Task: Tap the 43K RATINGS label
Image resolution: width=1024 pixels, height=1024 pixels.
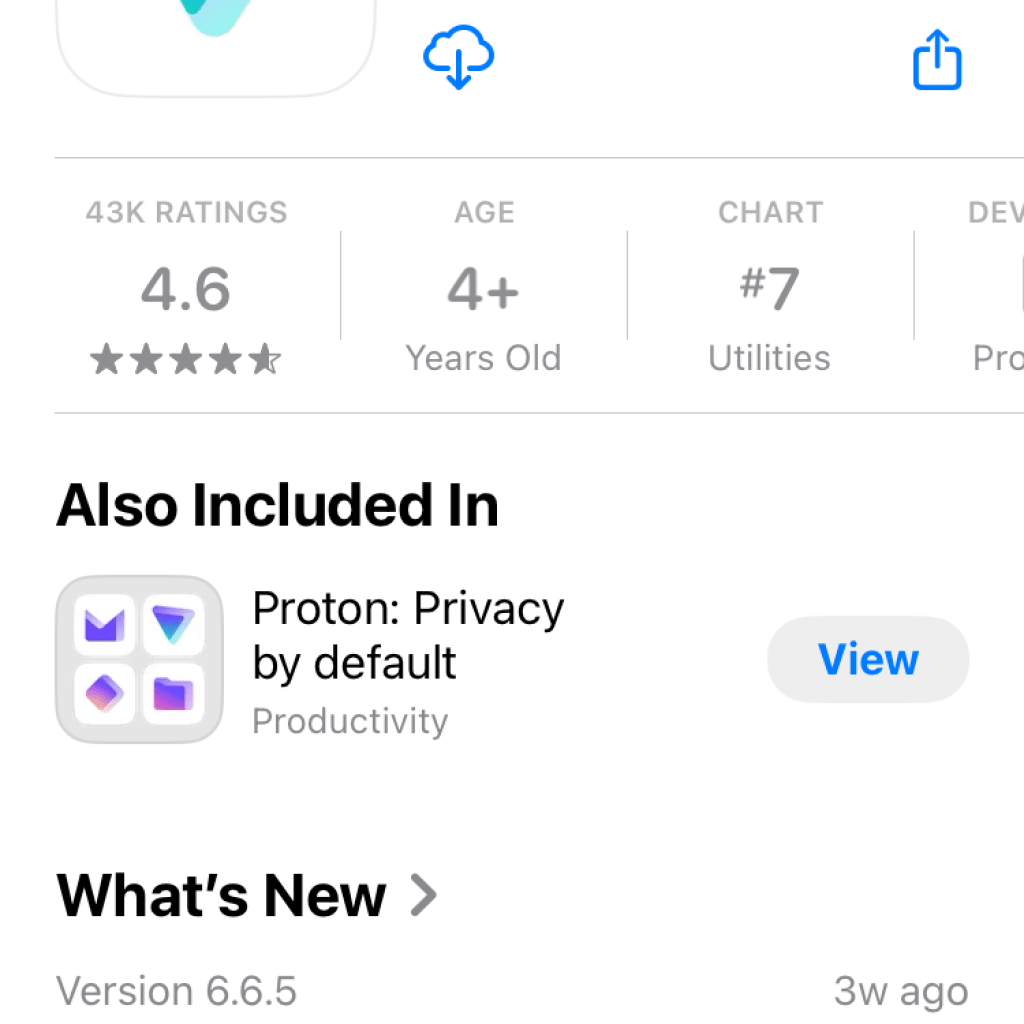Action: (x=186, y=212)
